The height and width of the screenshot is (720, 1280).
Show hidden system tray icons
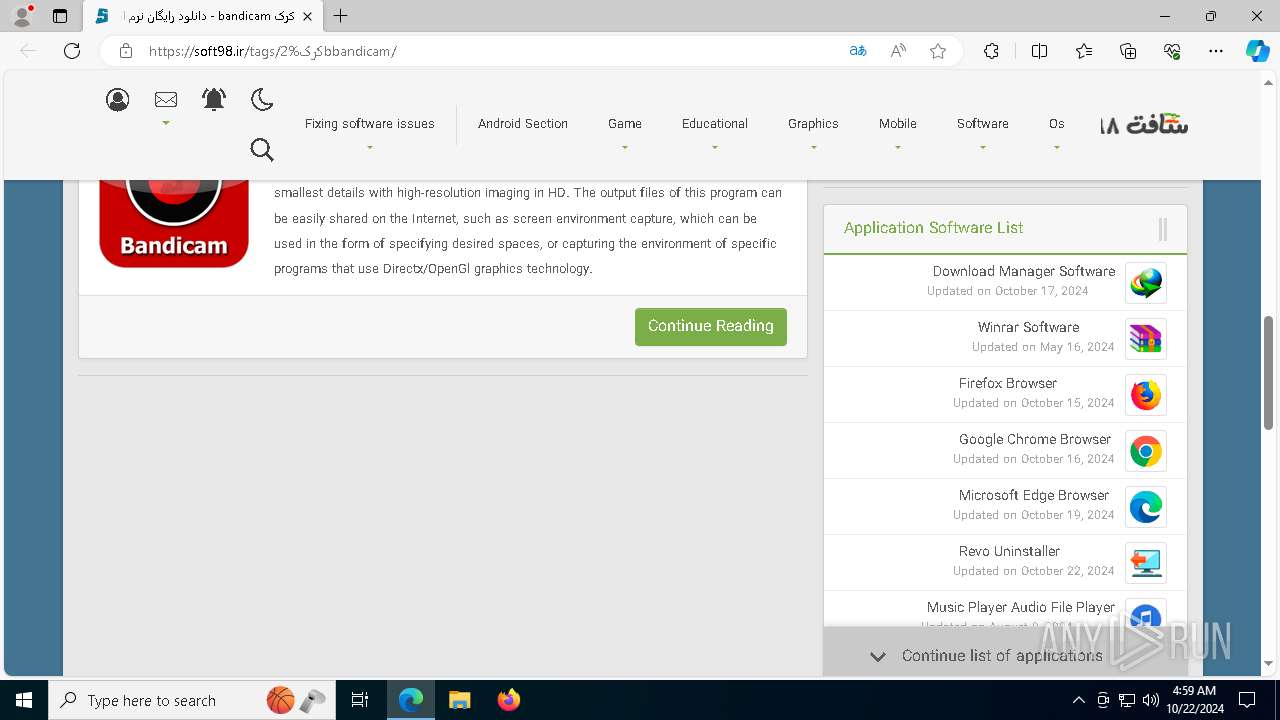tap(1078, 700)
